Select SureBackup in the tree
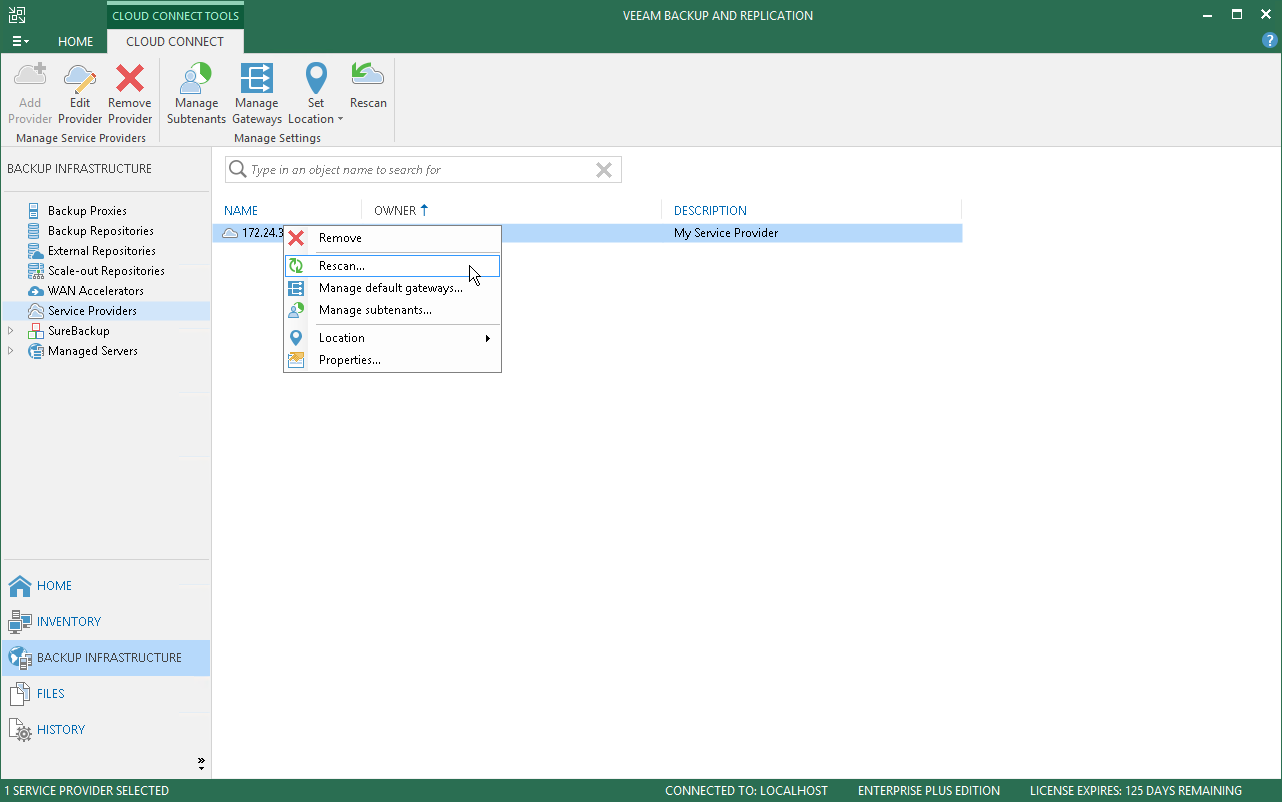The image size is (1282, 802). tap(79, 331)
